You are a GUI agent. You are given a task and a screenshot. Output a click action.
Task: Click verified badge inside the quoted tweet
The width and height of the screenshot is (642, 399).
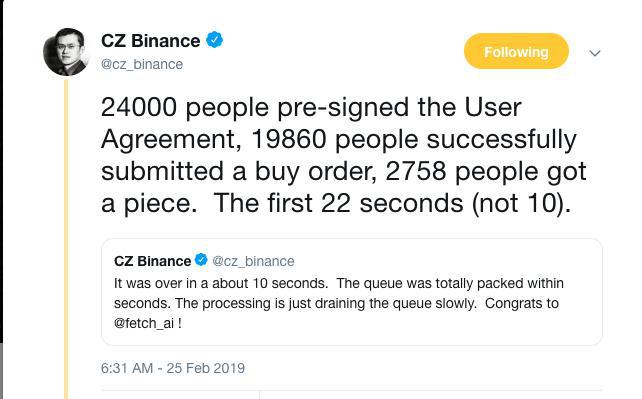pos(201,260)
